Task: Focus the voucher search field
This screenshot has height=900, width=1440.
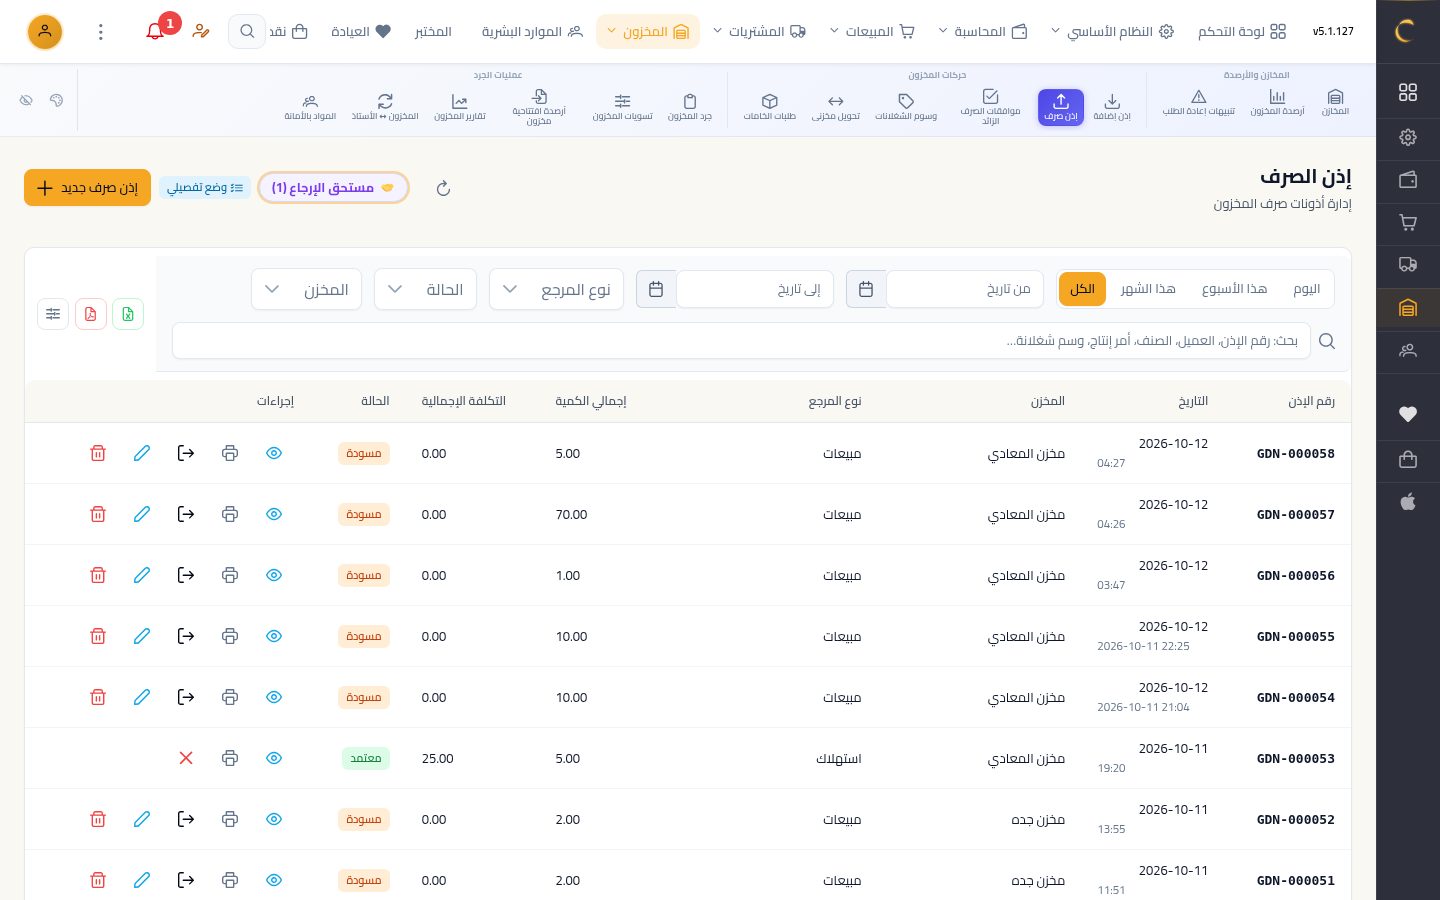Action: (741, 341)
